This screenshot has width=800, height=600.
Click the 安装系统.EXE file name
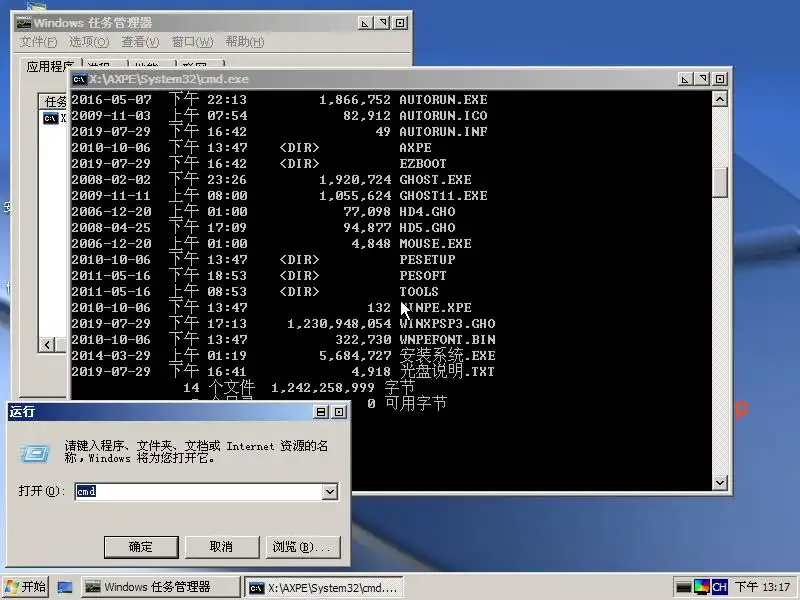click(x=447, y=356)
